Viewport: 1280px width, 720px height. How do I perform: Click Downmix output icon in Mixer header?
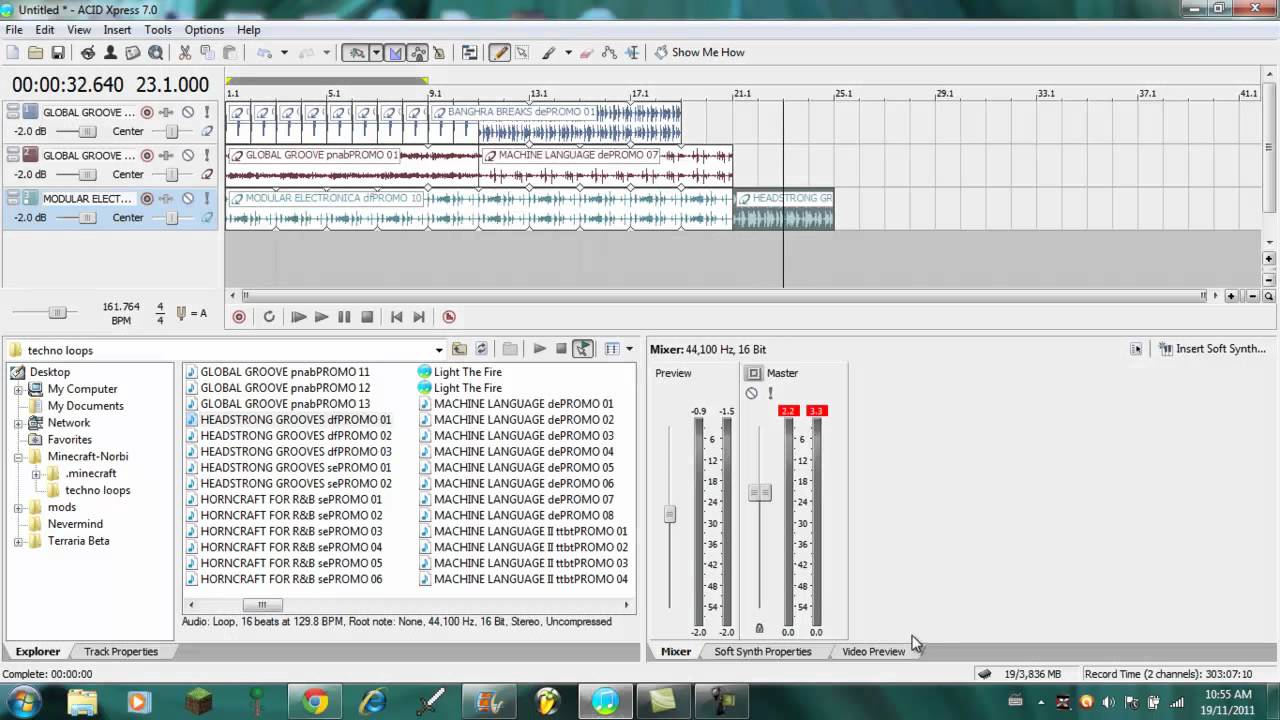click(x=1136, y=349)
